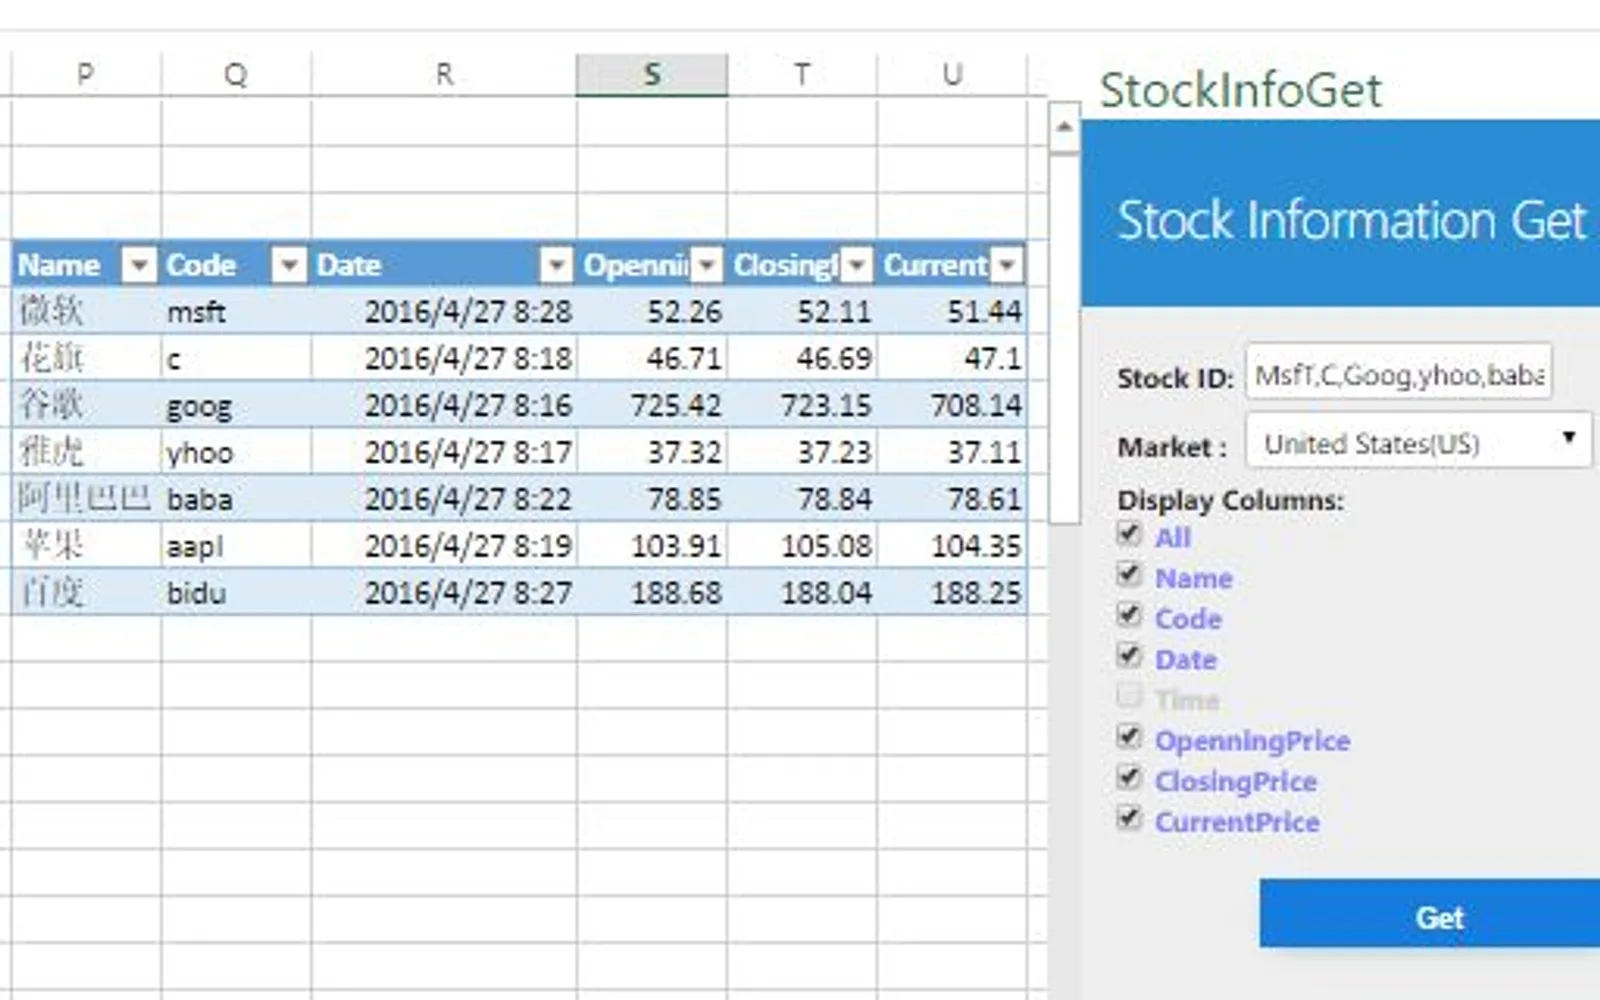Open the Current price filter dropdown
The height and width of the screenshot is (1000, 1600).
coord(1008,265)
